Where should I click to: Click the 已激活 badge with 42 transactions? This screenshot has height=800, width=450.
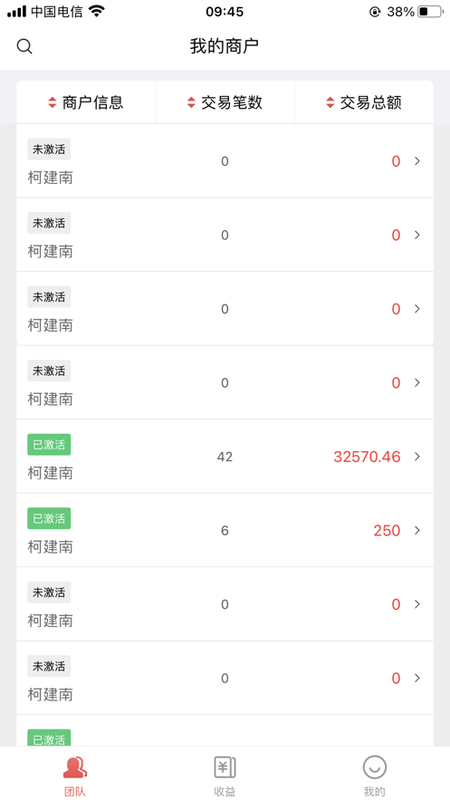[49, 444]
